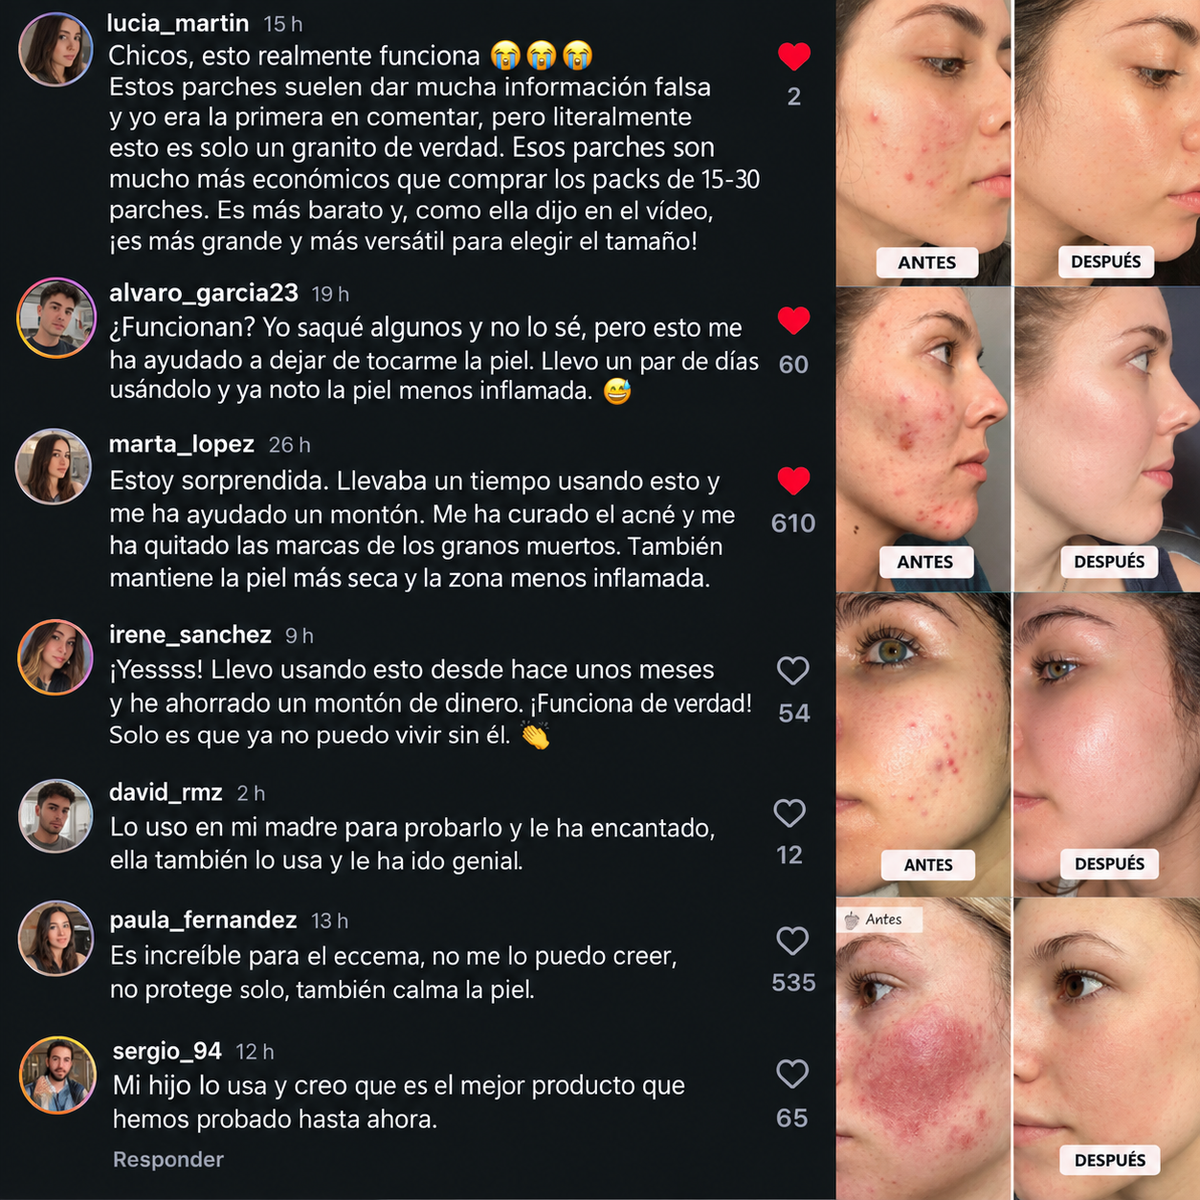Screen dimensions: 1200x1200
Task: Unlike lucia_martin's comment with red heart
Action: pos(794,57)
